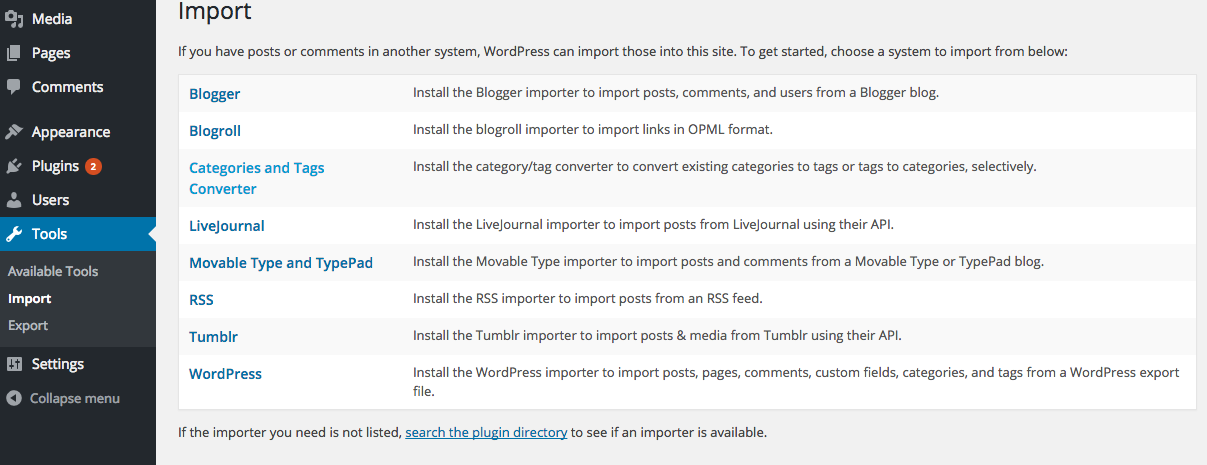Click the Comments bubble icon
Screen dimensions: 1207x465
pos(14,87)
